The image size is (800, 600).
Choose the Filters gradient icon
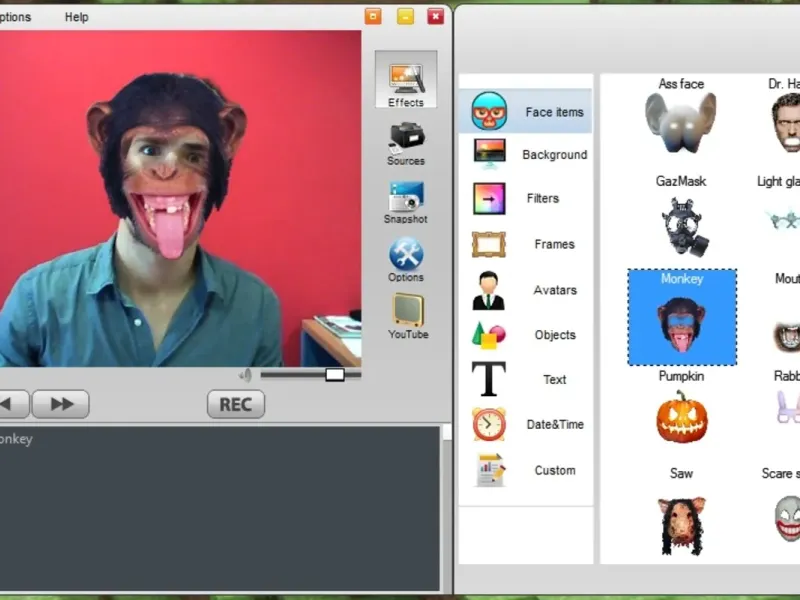tap(489, 198)
